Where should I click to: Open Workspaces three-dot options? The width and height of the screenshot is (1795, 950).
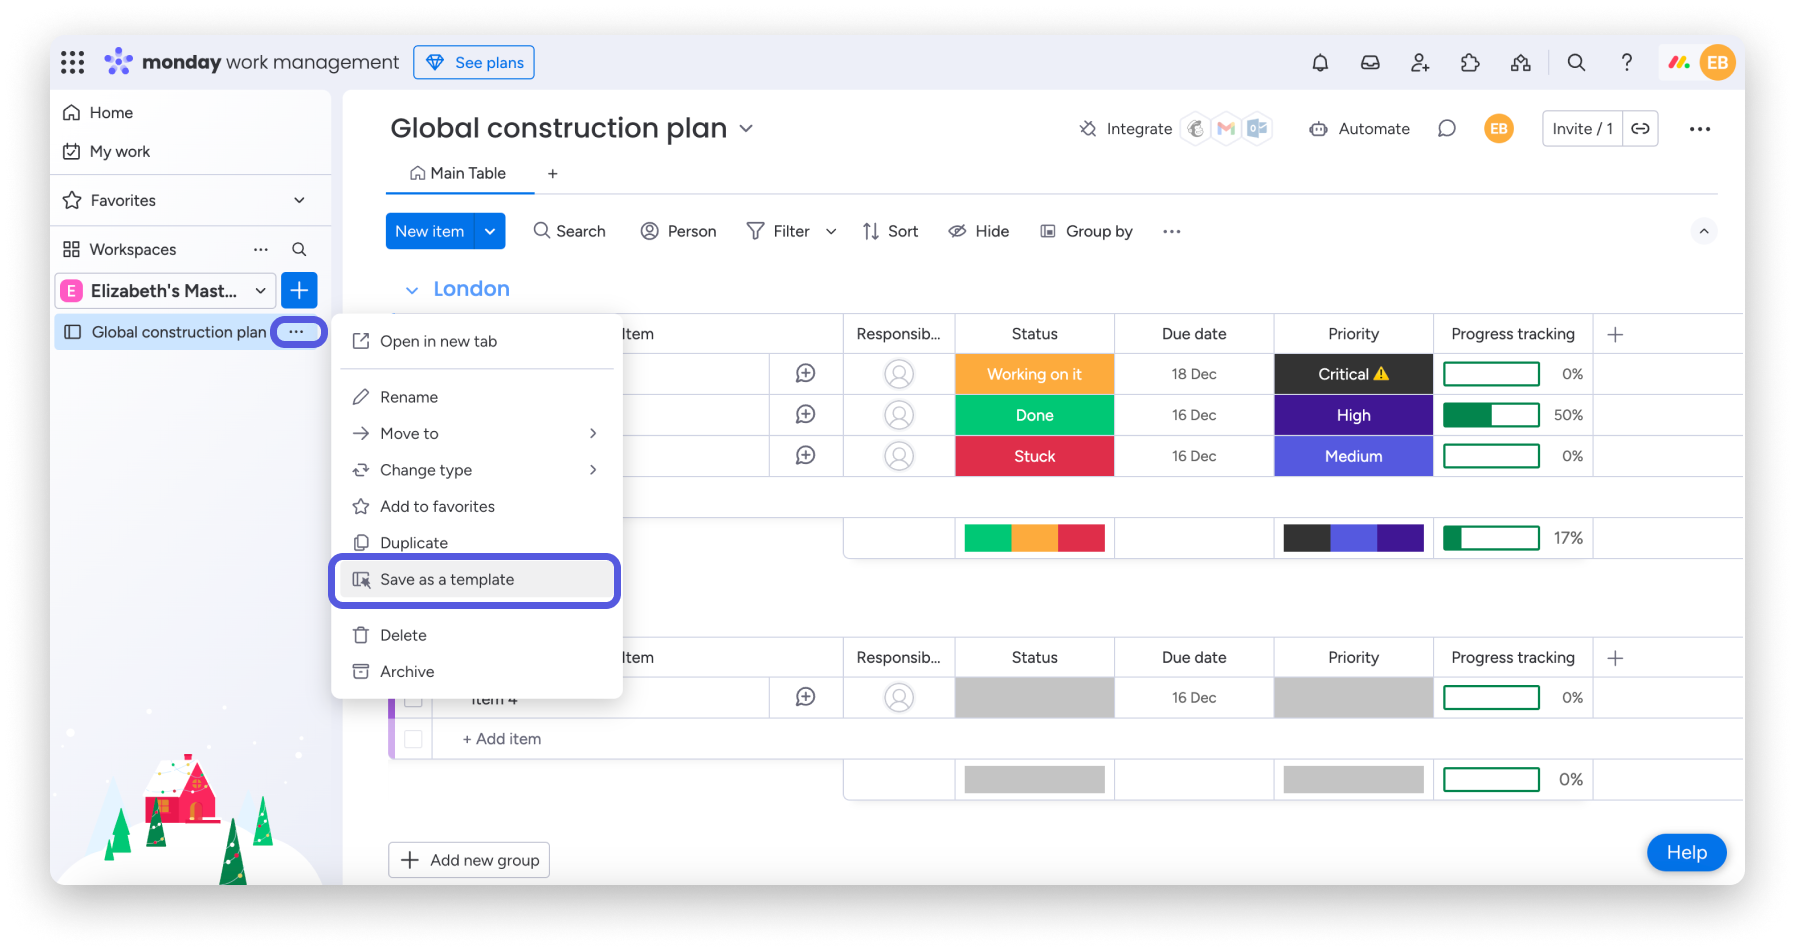click(x=261, y=249)
